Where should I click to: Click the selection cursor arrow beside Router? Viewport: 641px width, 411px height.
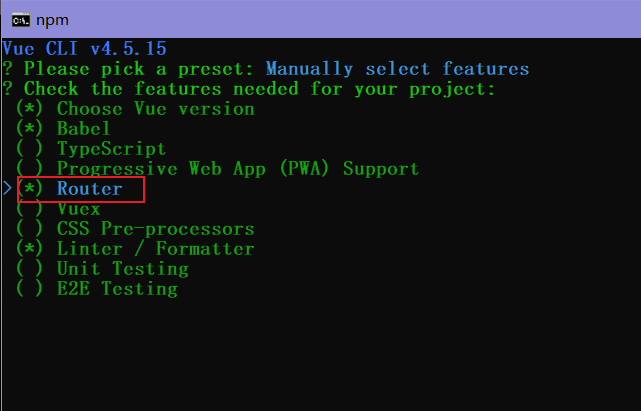coord(8,189)
